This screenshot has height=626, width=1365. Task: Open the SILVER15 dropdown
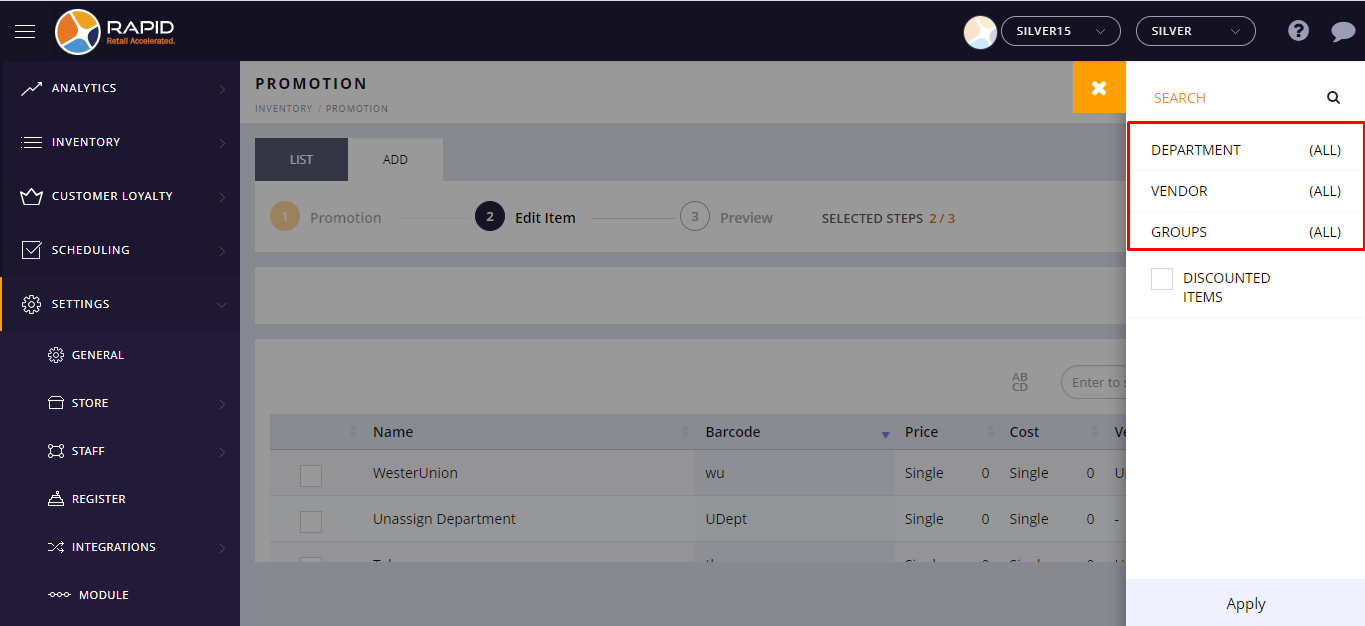(x=1060, y=32)
